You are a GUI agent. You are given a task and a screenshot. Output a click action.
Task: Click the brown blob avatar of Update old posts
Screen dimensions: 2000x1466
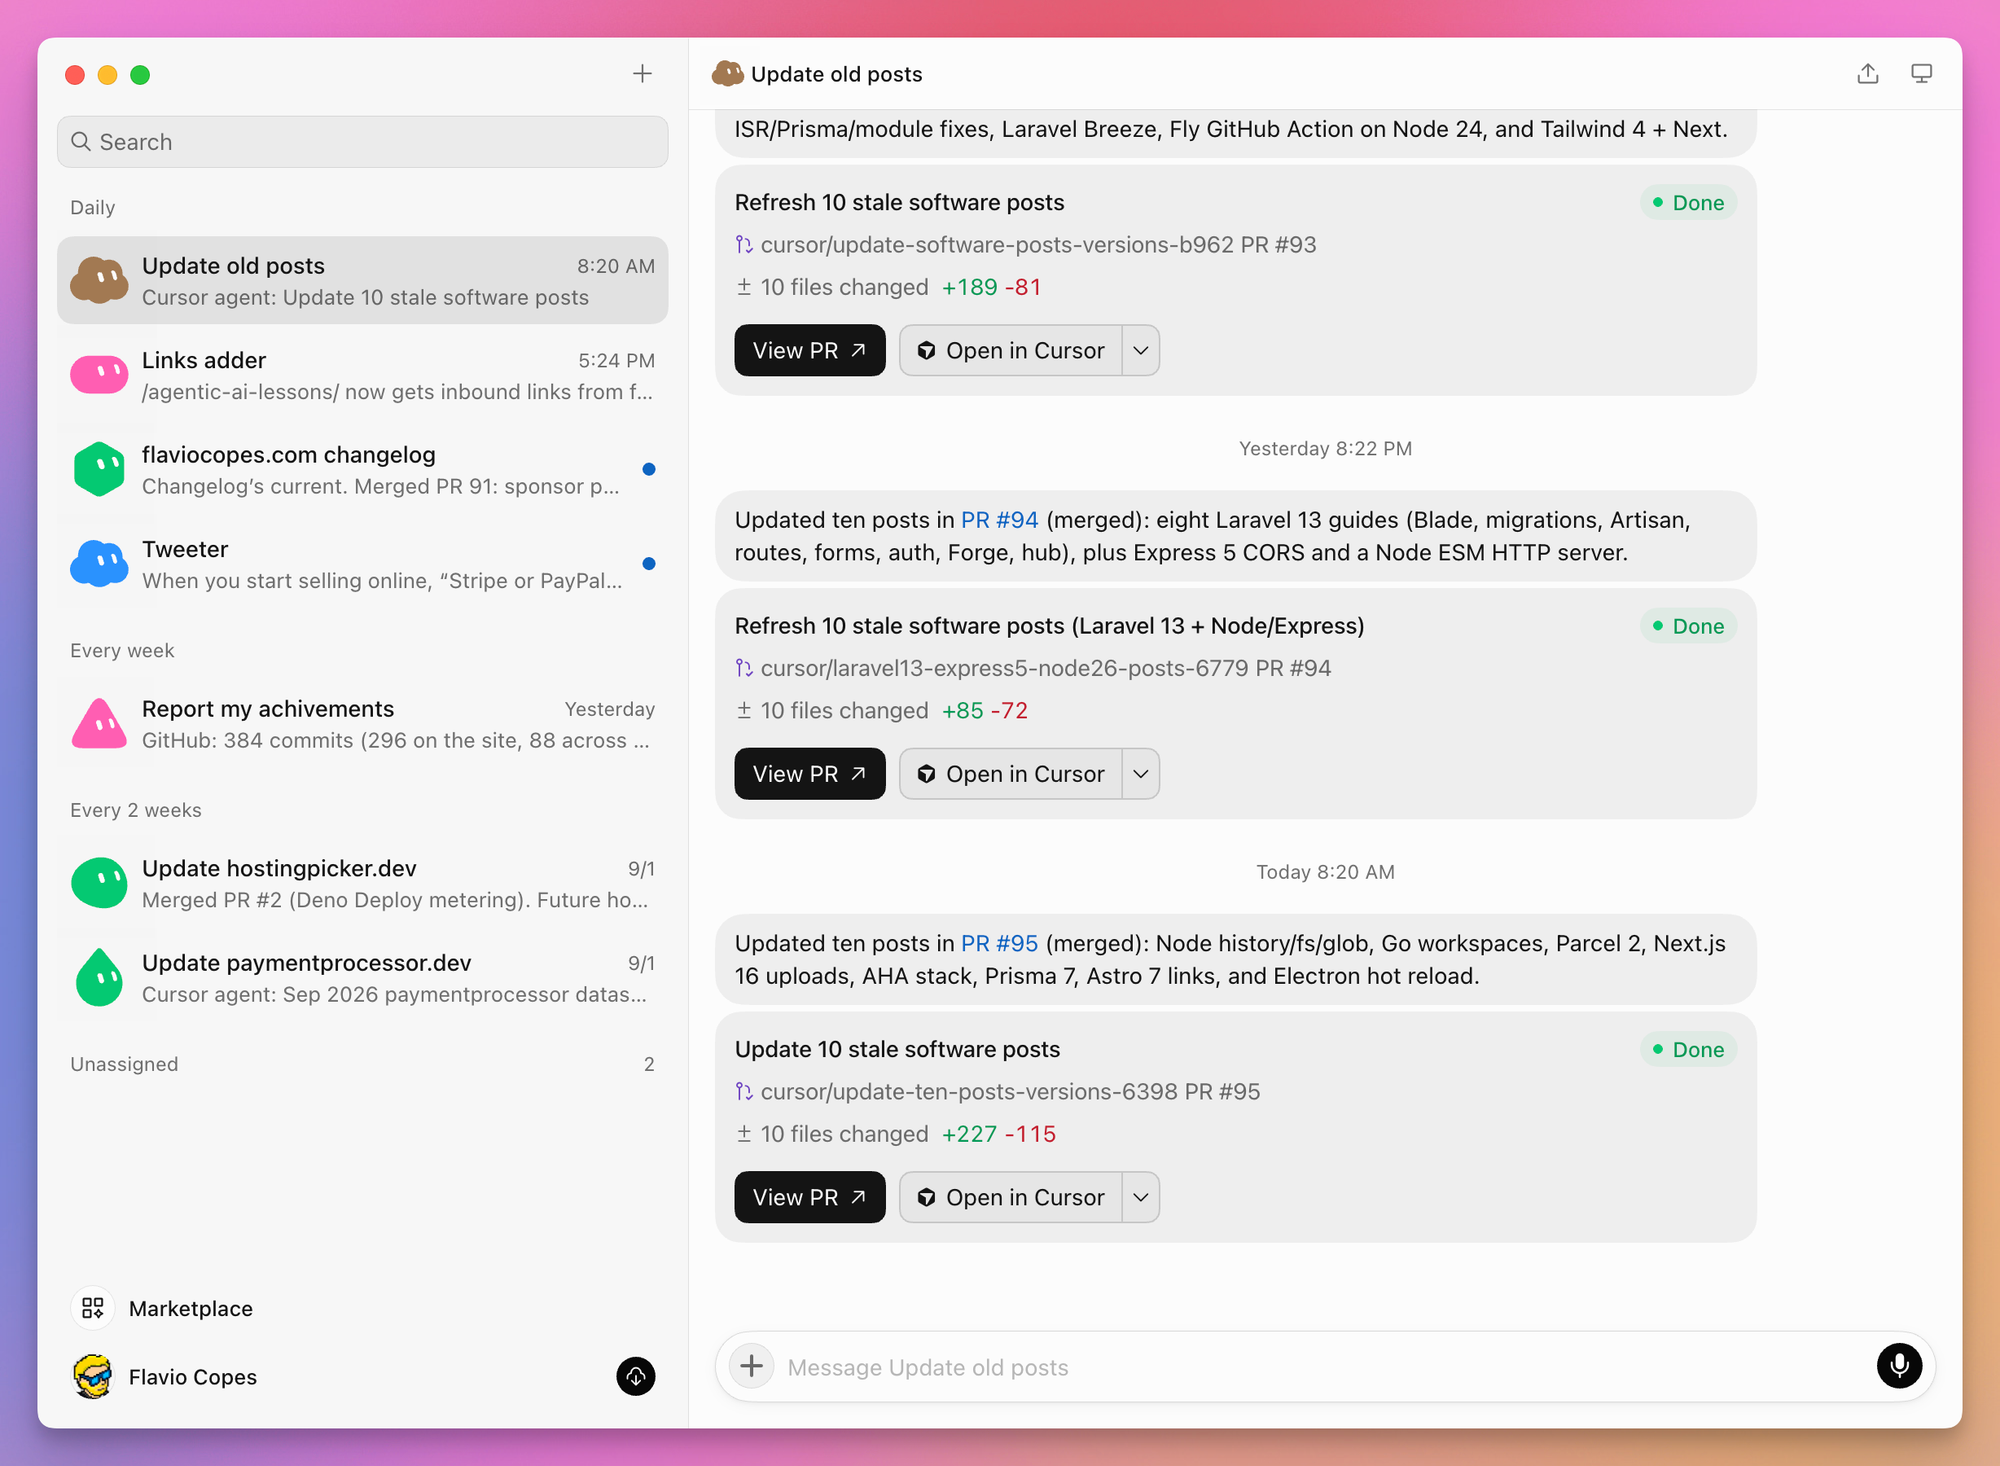tap(99, 281)
